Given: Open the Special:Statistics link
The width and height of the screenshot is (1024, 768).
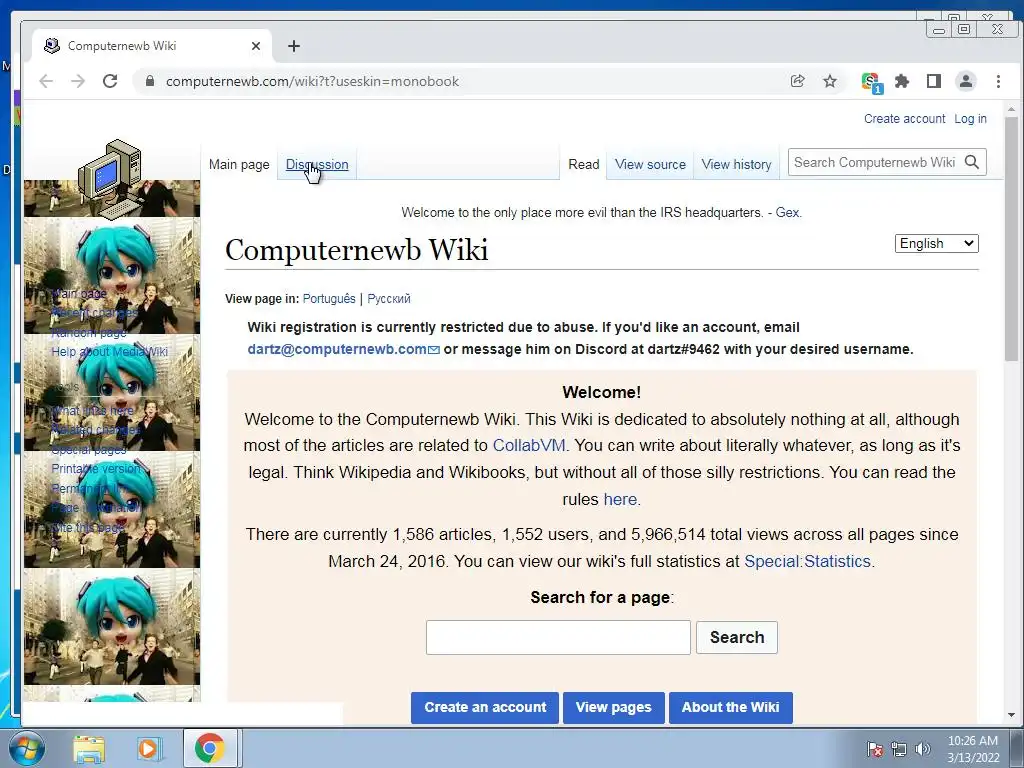Looking at the screenshot, I should pyautogui.click(x=807, y=561).
